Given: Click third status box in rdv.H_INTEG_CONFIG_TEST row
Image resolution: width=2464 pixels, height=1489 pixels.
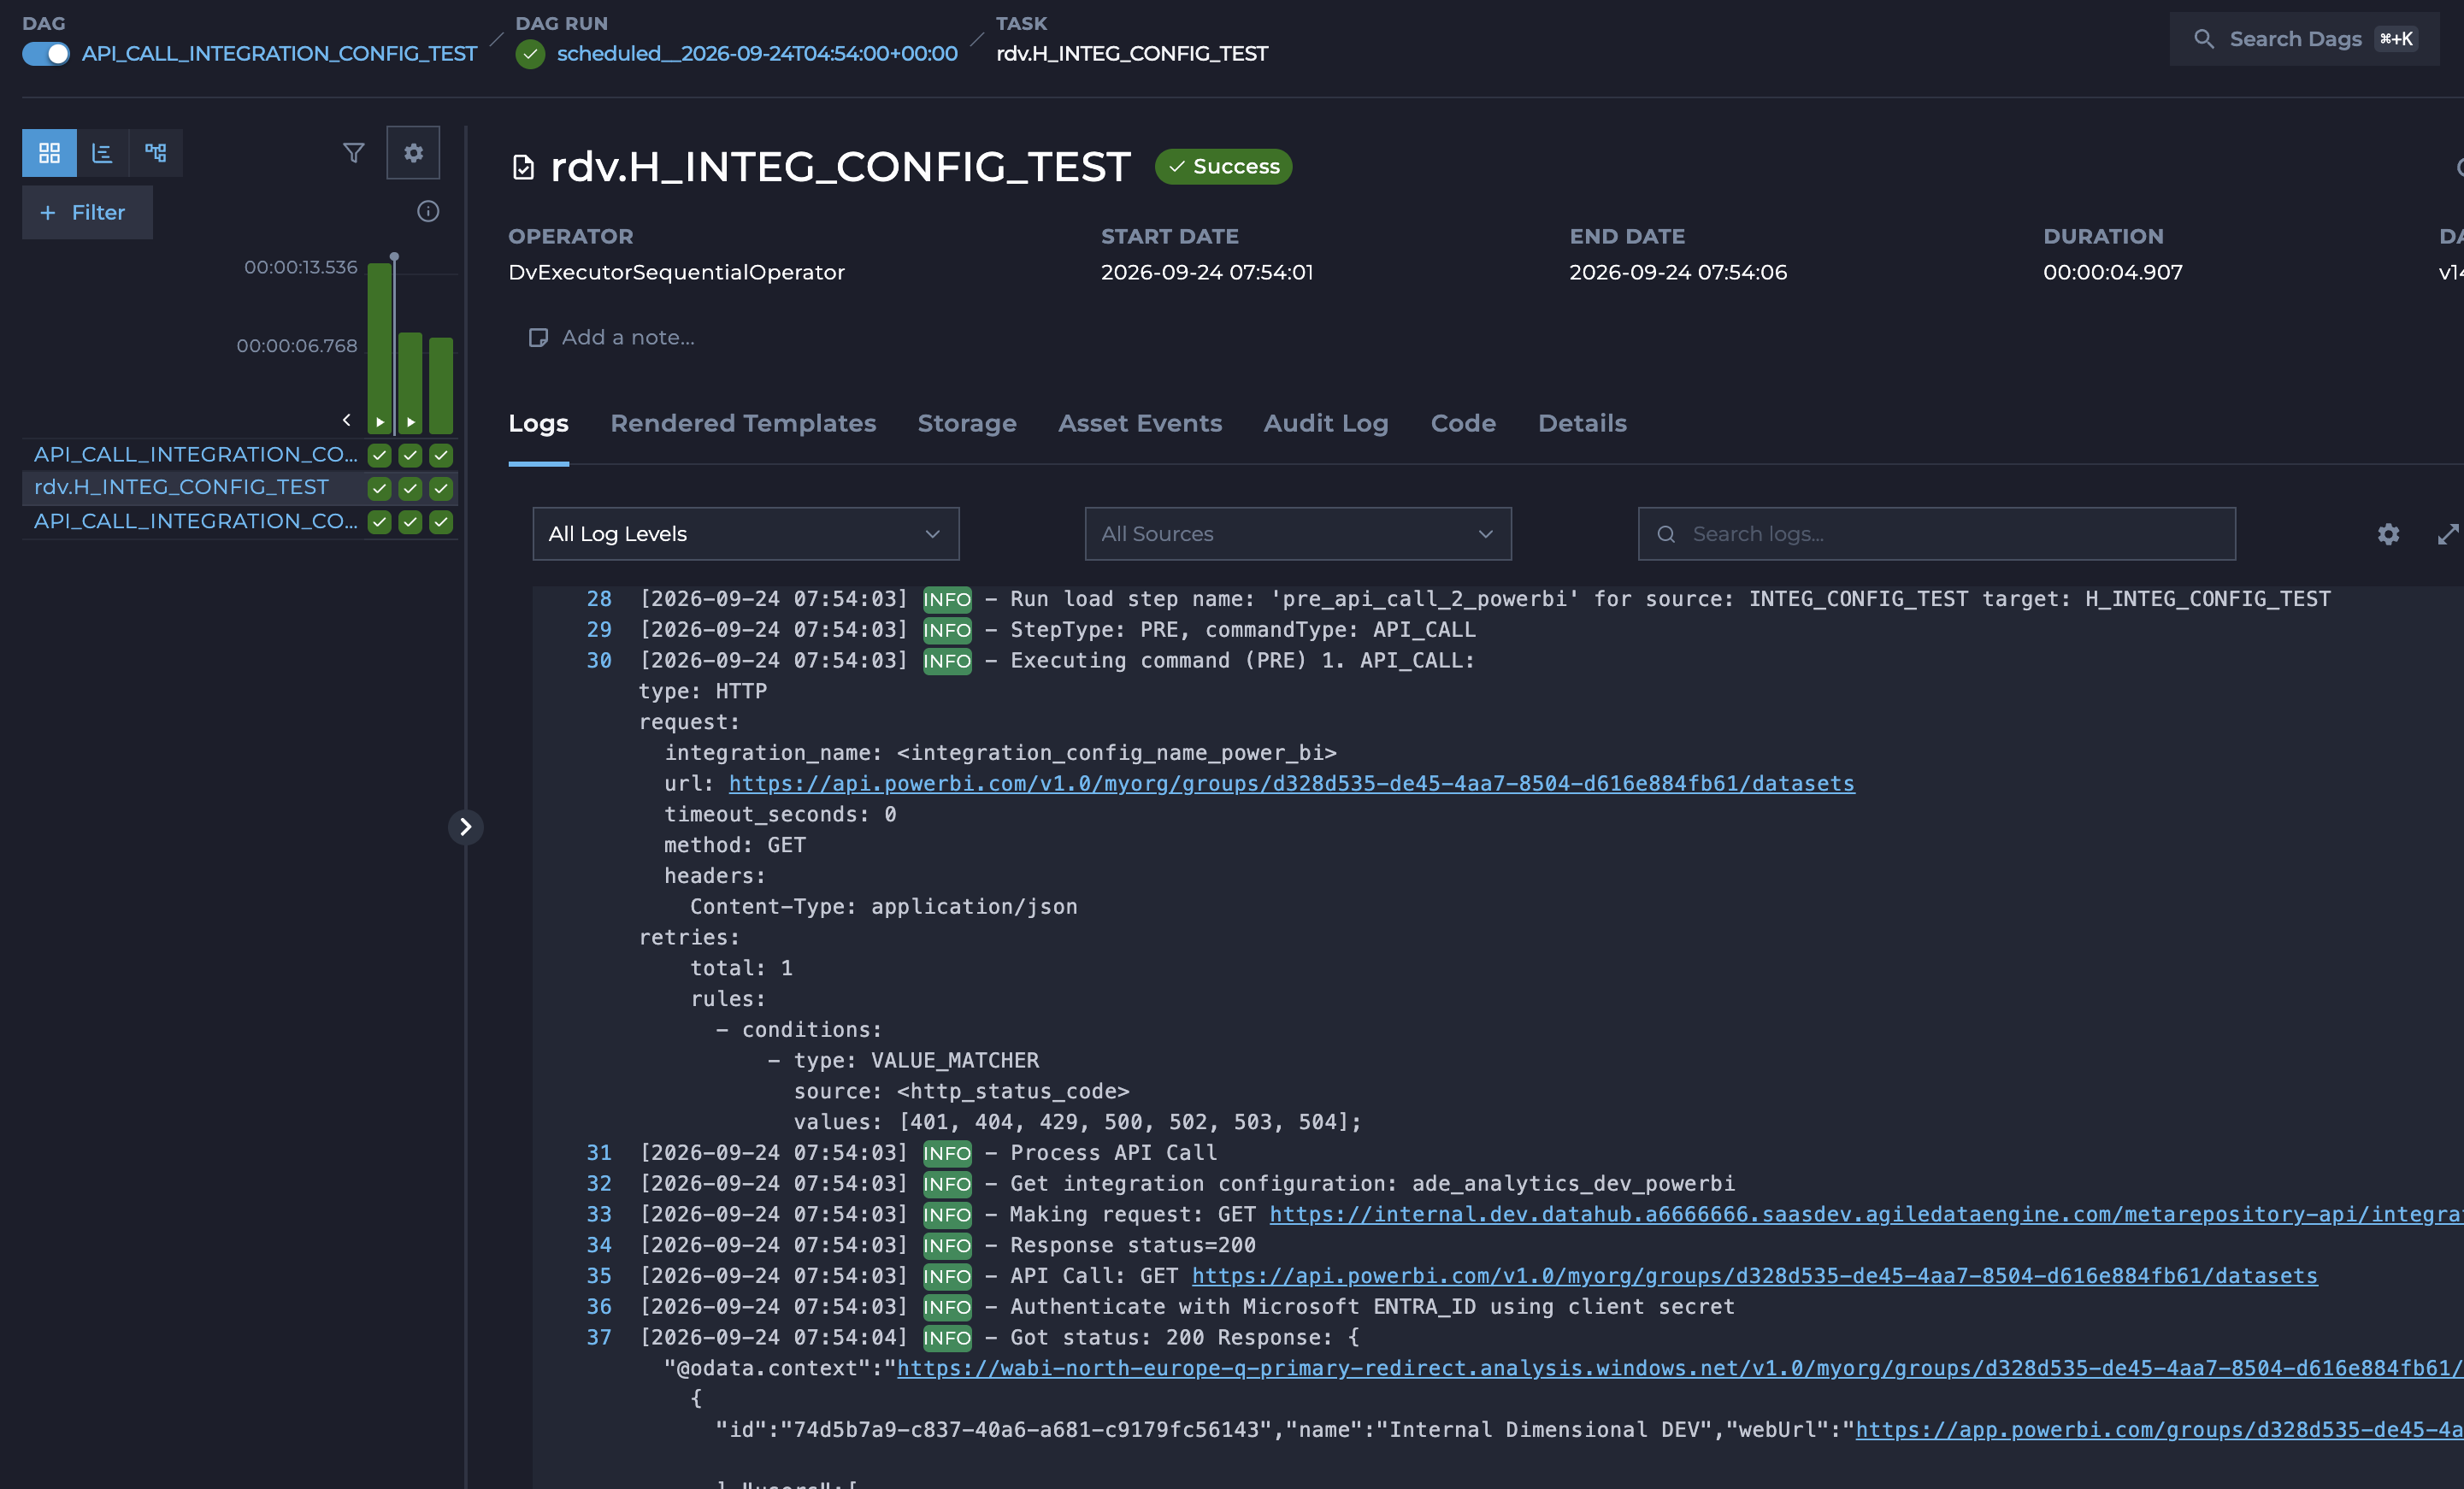Looking at the screenshot, I should pyautogui.click(x=441, y=489).
